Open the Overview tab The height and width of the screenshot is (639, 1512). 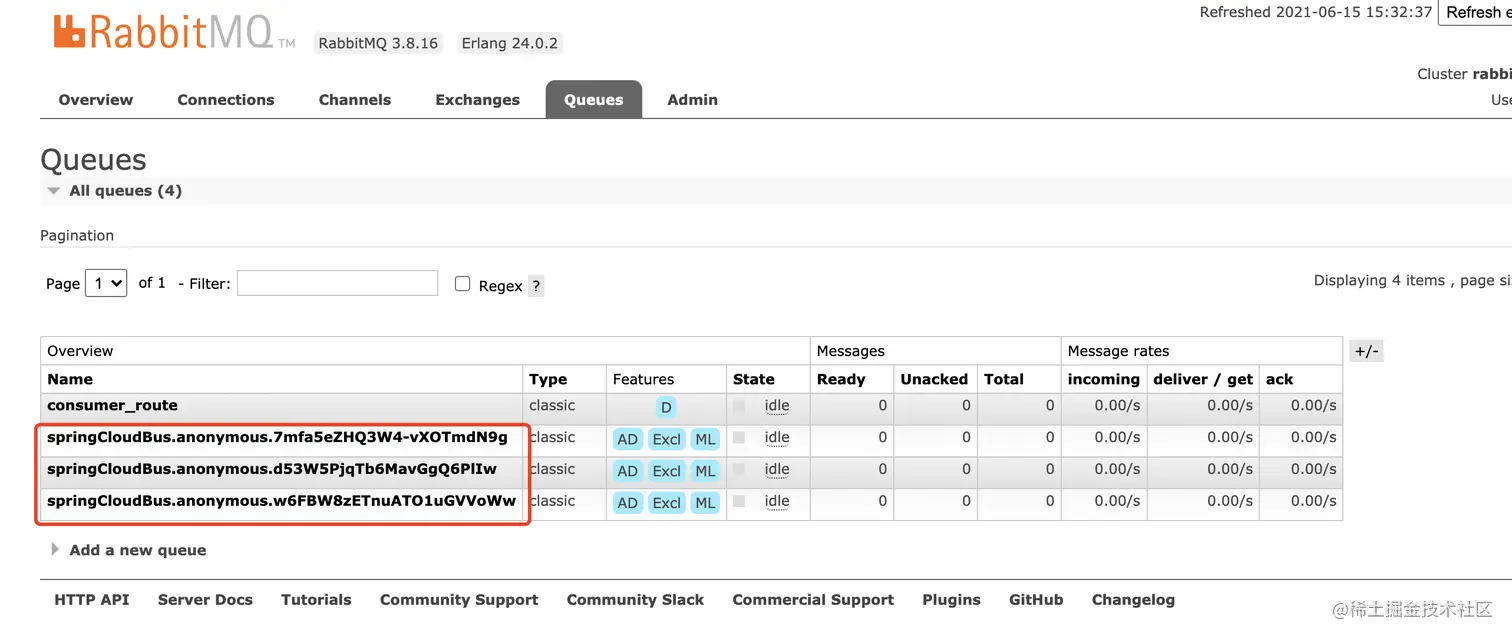click(96, 100)
